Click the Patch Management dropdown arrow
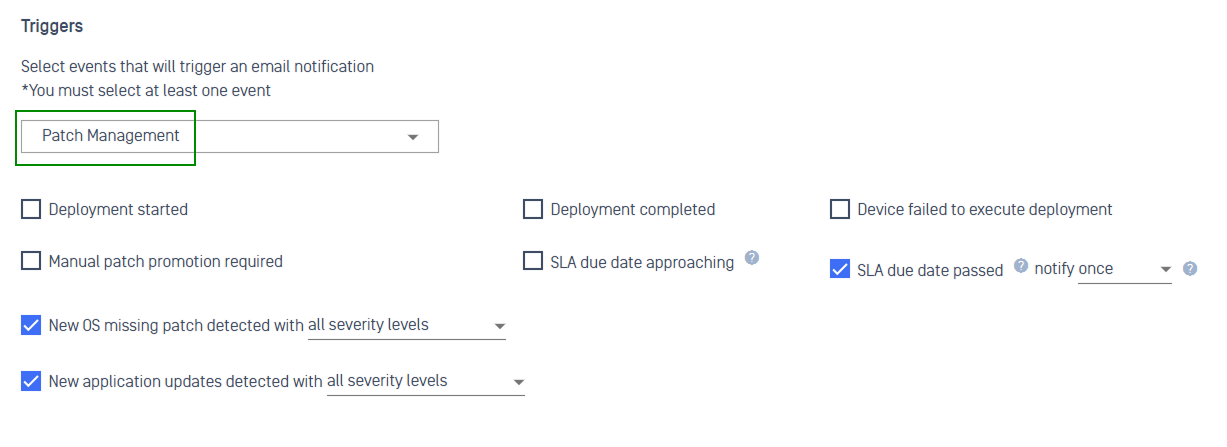The image size is (1227, 447). click(413, 137)
